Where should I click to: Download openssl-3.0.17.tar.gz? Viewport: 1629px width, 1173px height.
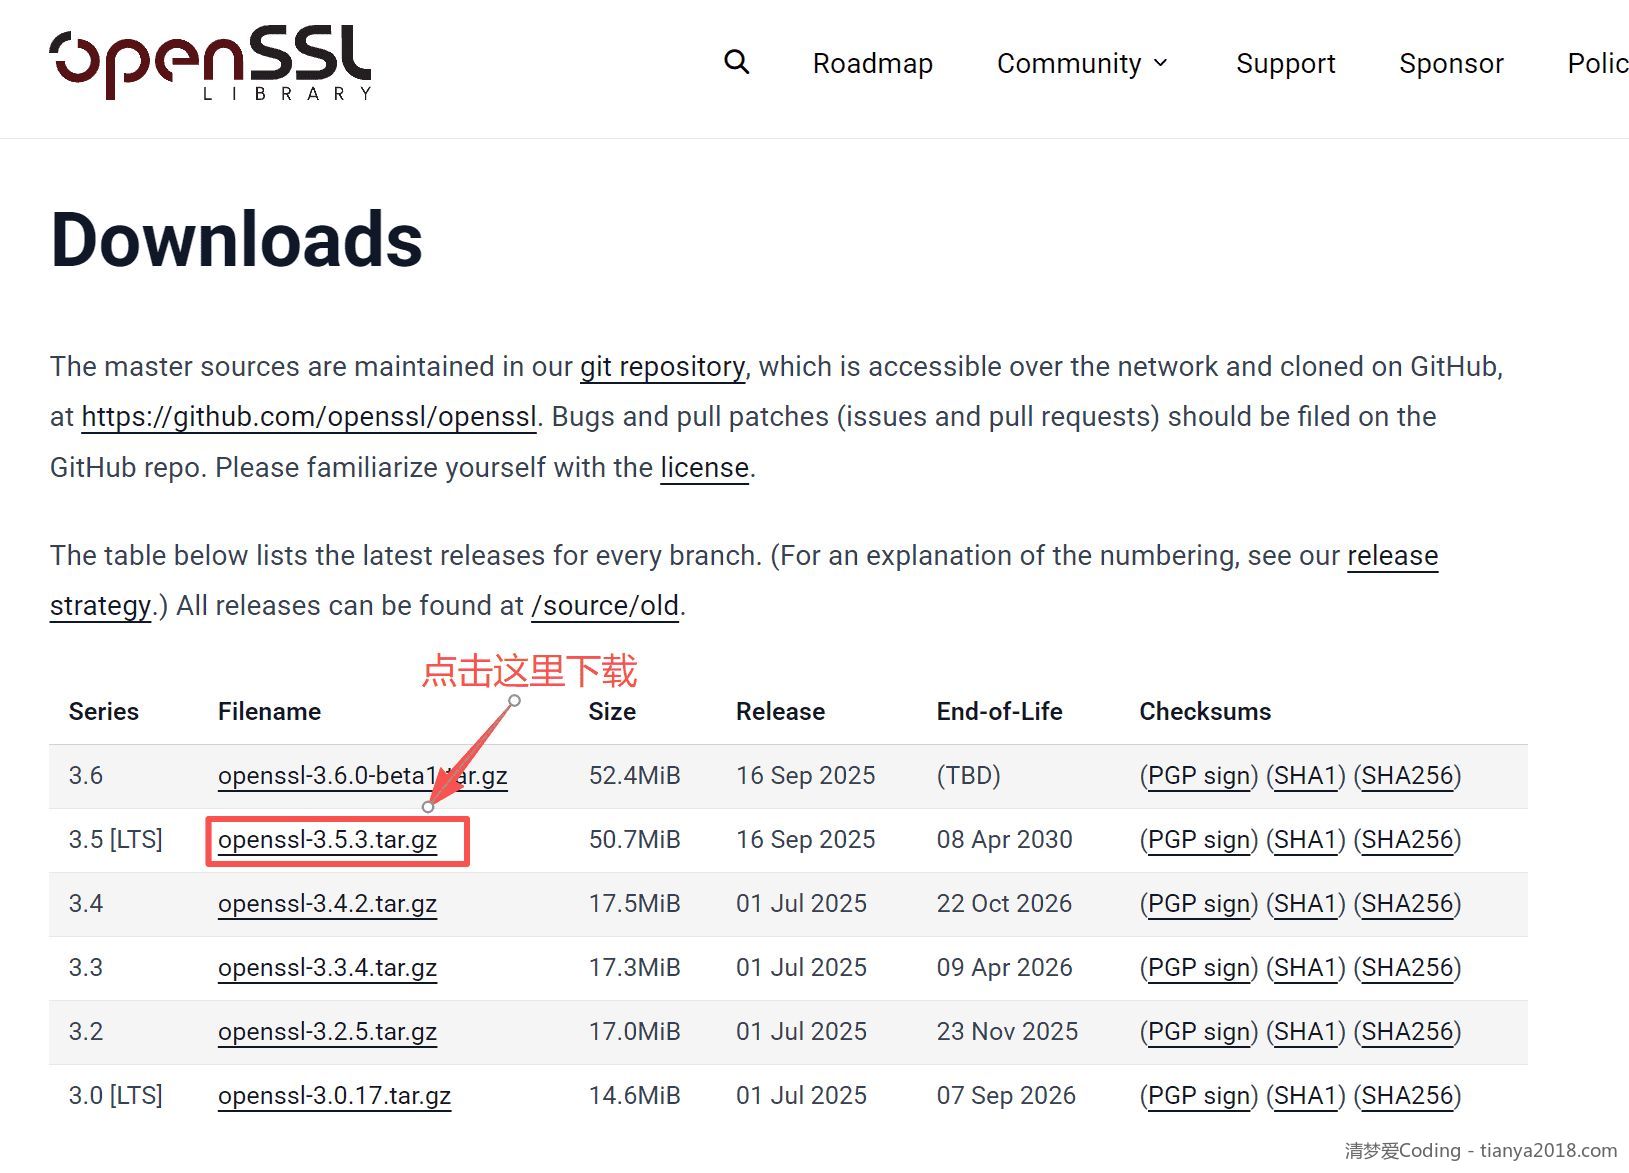pyautogui.click(x=334, y=1096)
